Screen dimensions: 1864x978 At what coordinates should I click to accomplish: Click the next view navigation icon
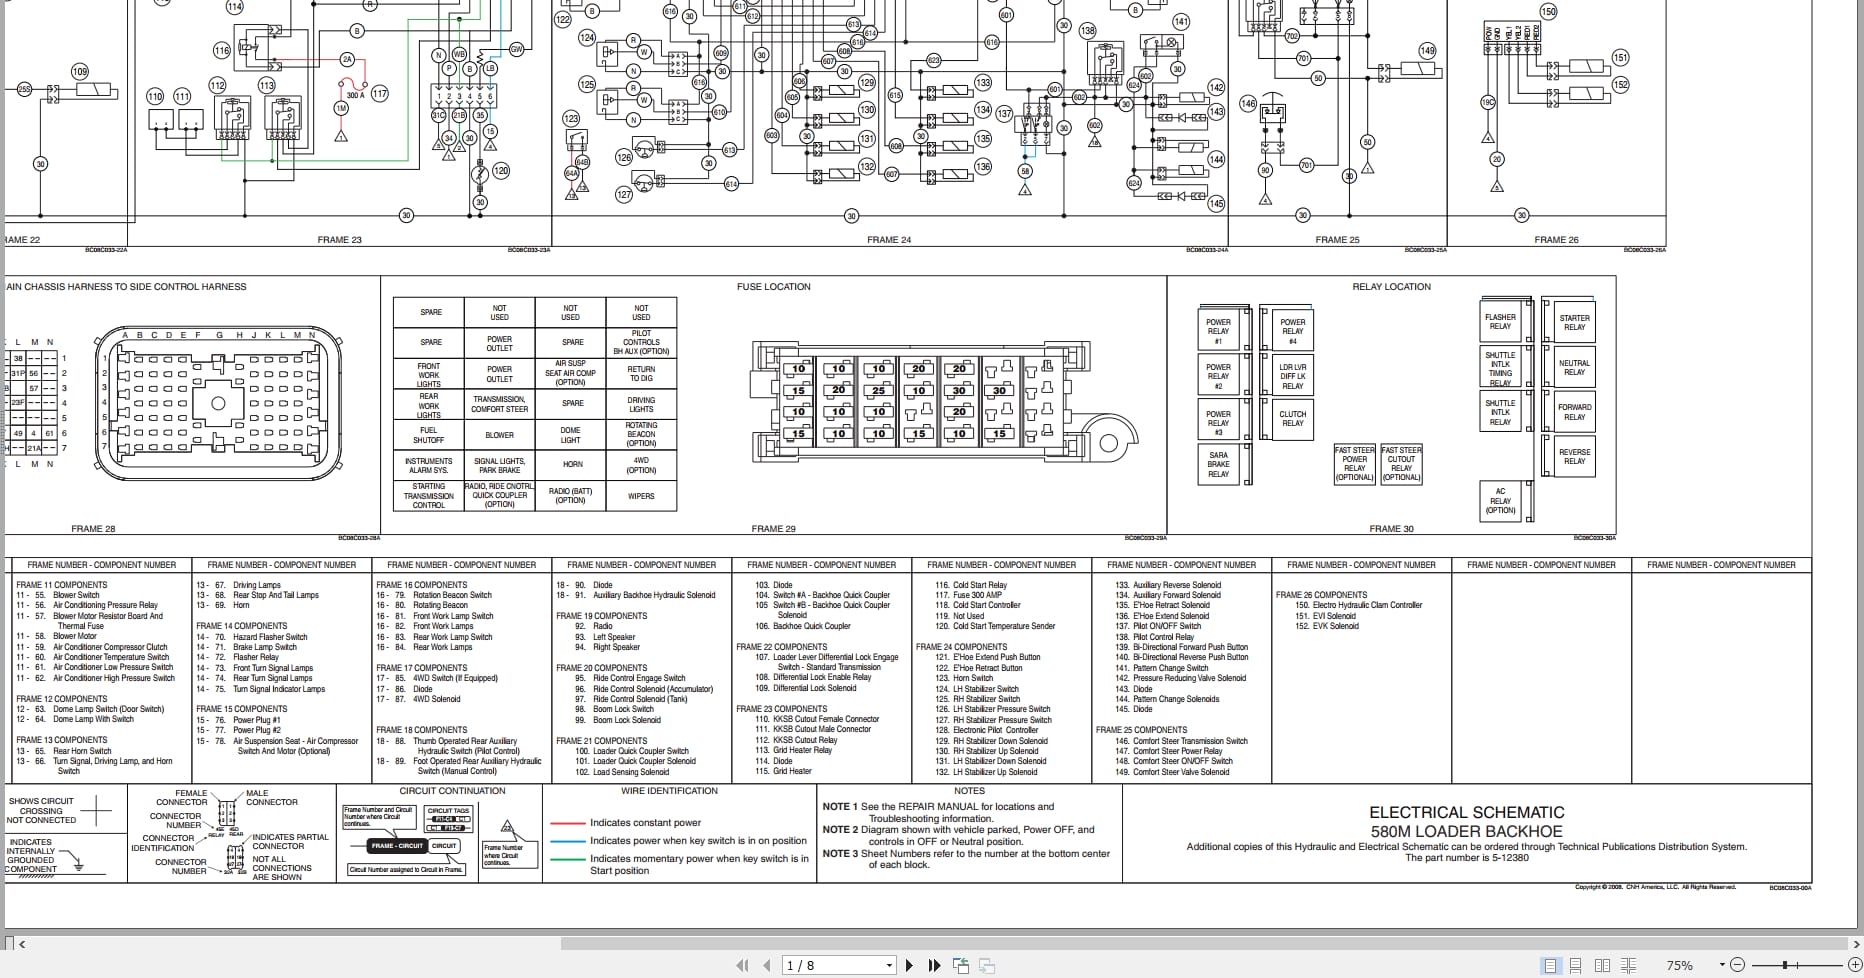[x=986, y=965]
